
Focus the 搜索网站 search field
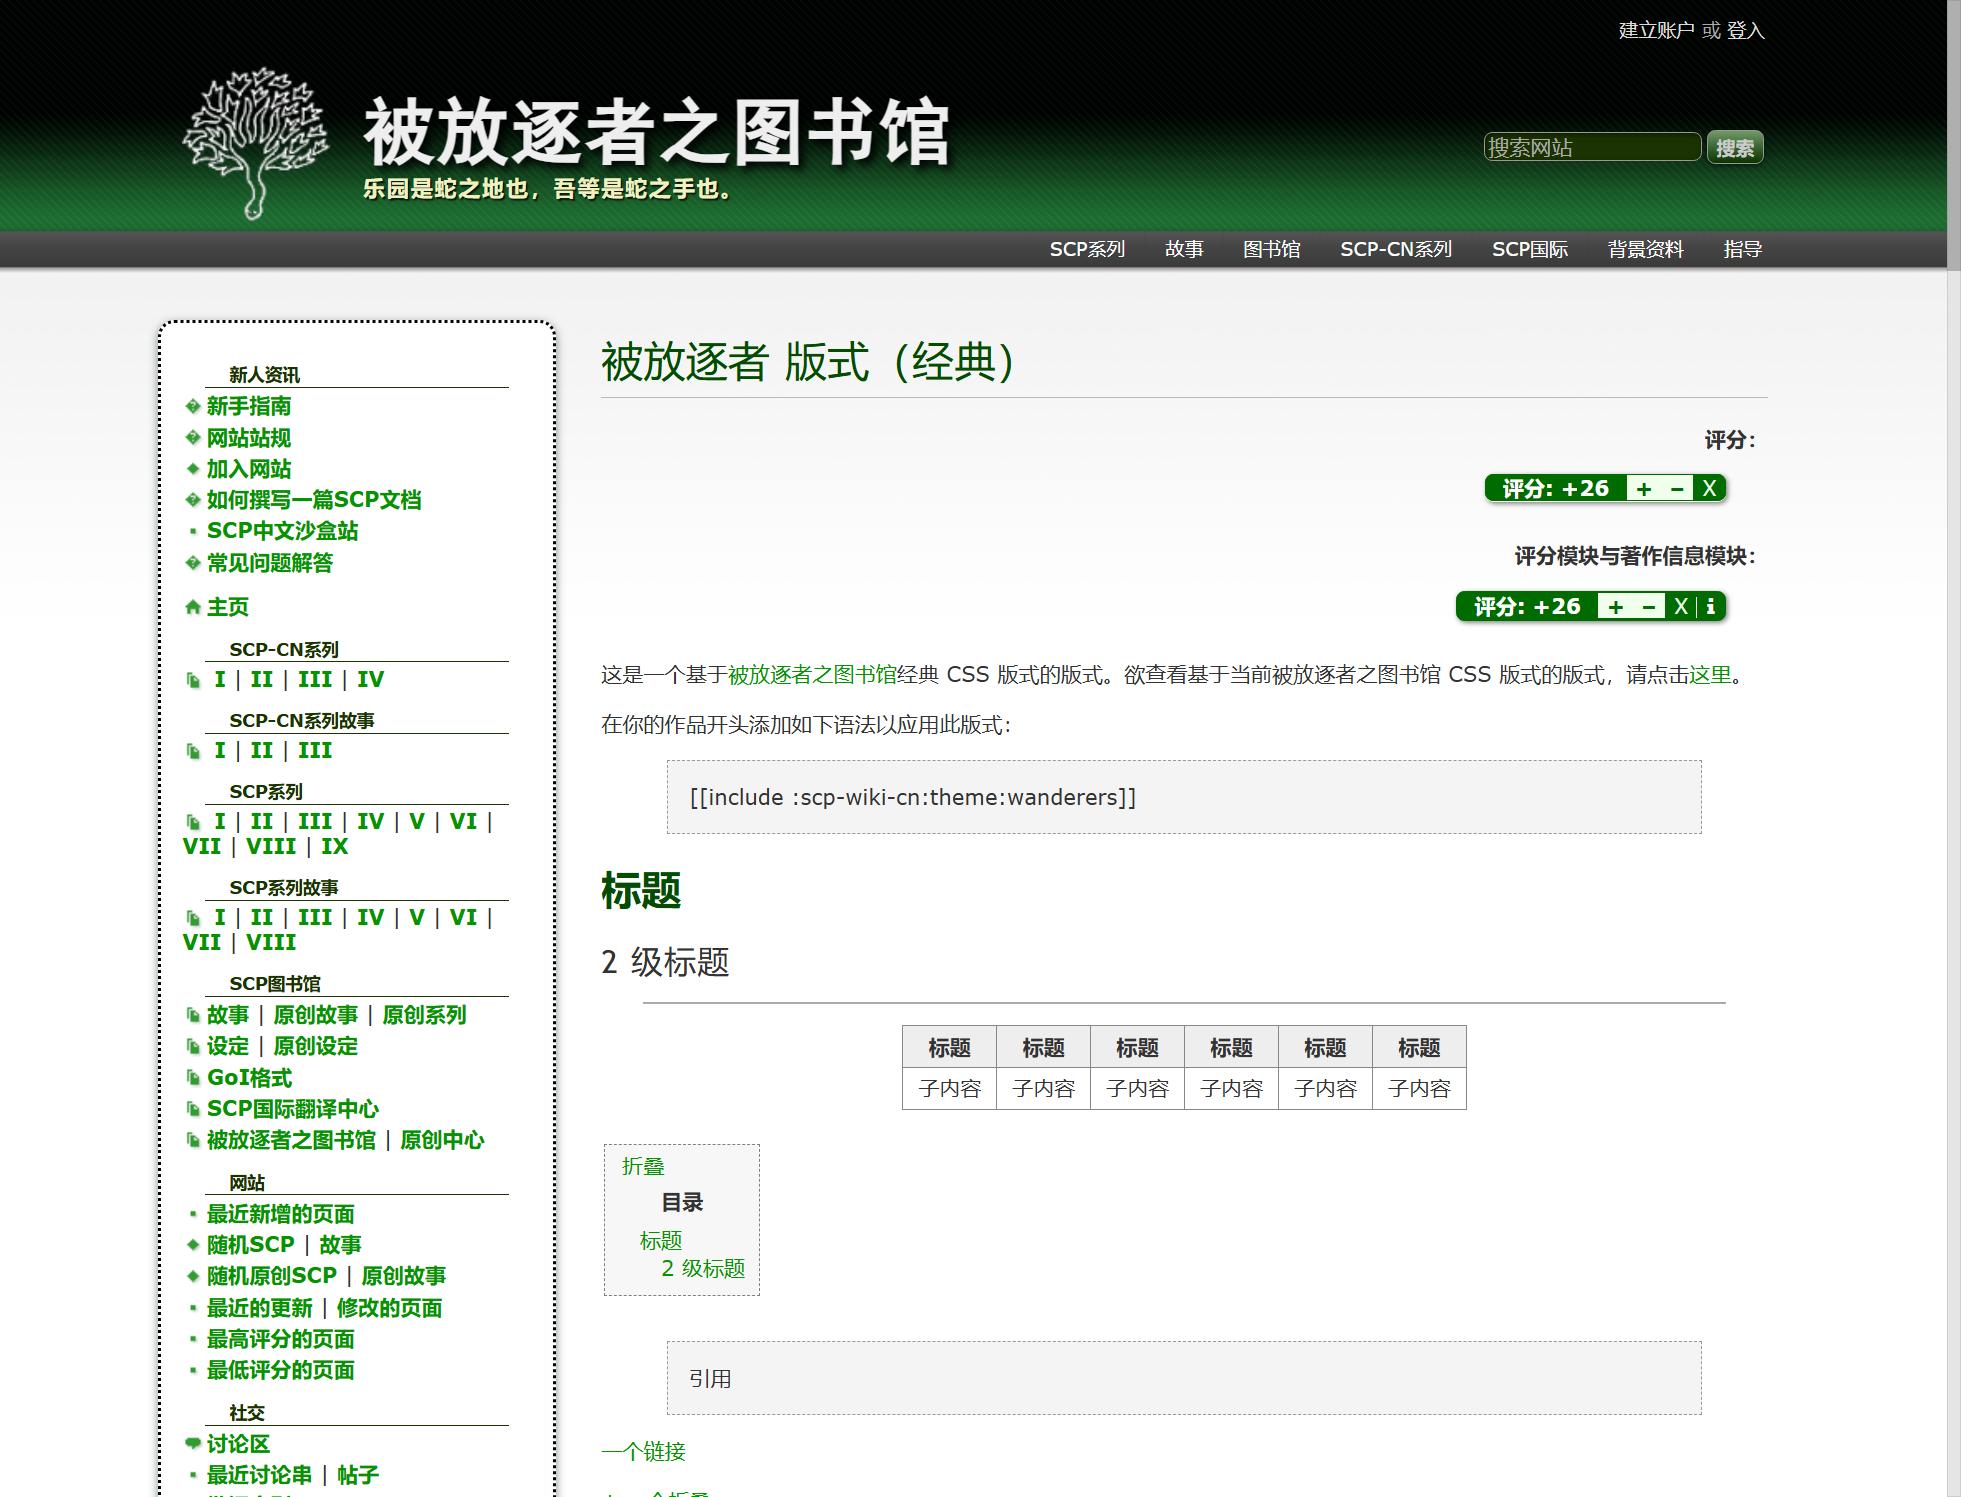1591,148
